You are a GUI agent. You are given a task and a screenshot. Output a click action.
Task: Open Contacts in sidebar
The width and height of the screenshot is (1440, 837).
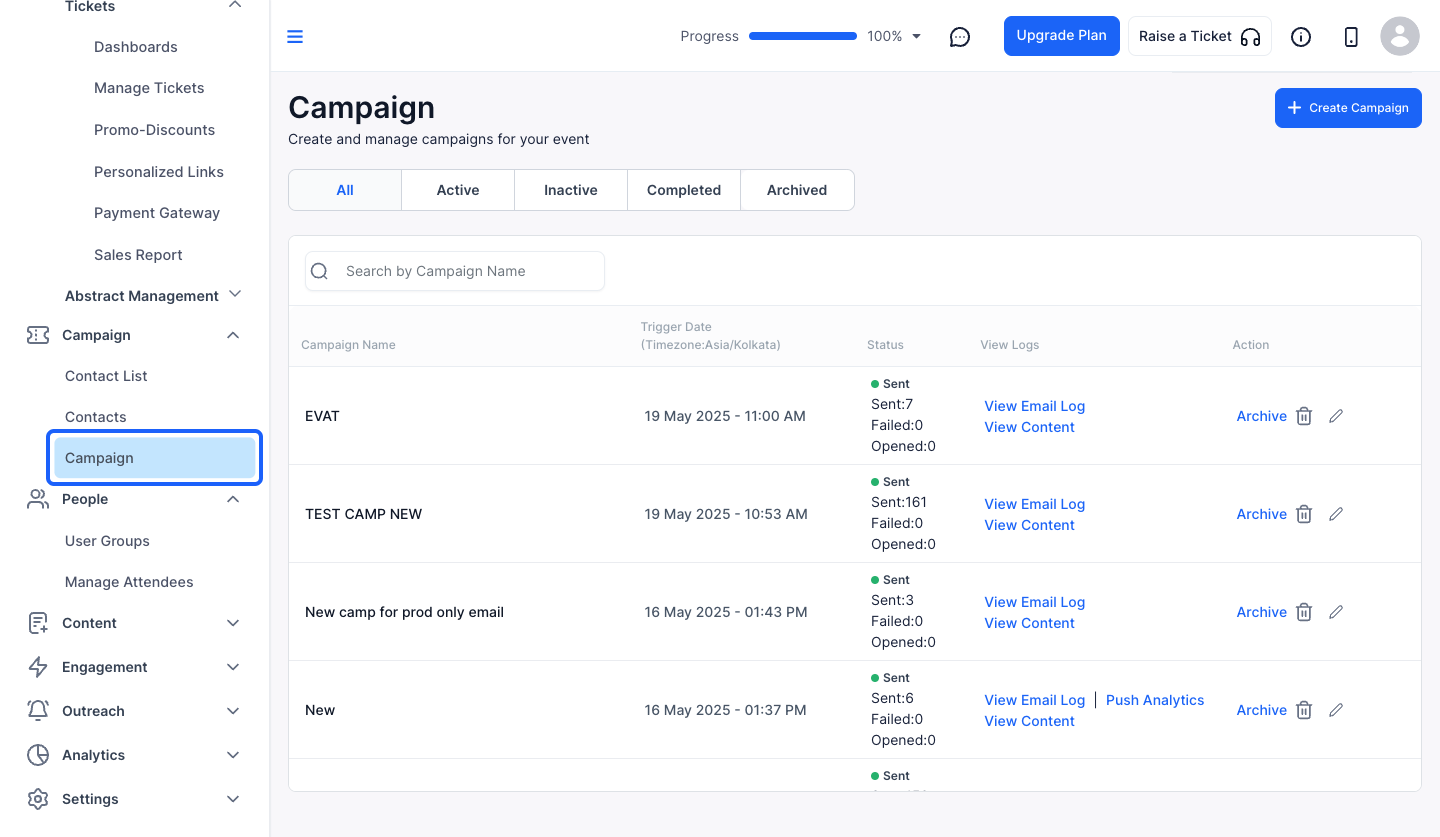point(96,417)
